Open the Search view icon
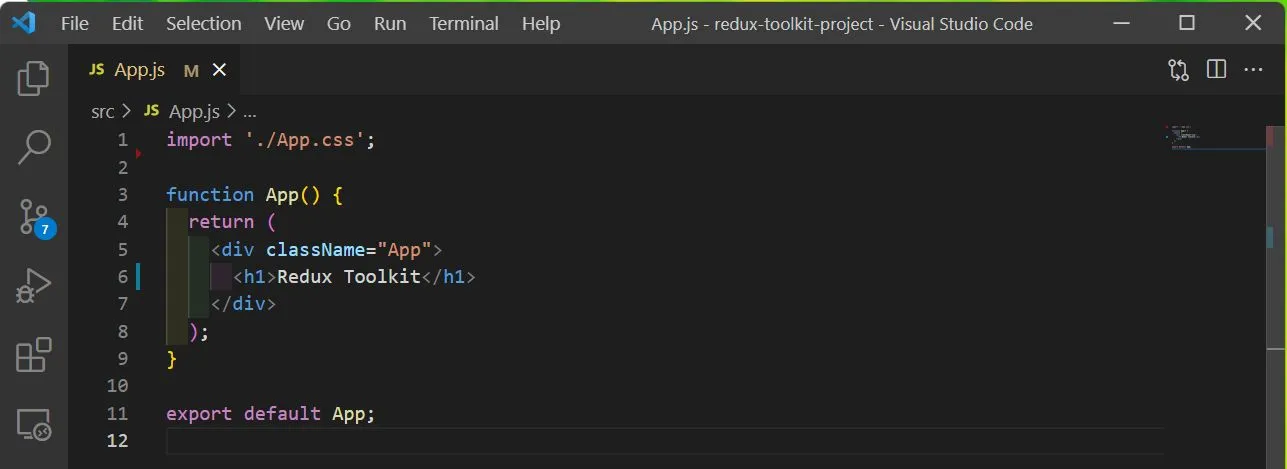This screenshot has width=1287, height=469. tap(34, 147)
